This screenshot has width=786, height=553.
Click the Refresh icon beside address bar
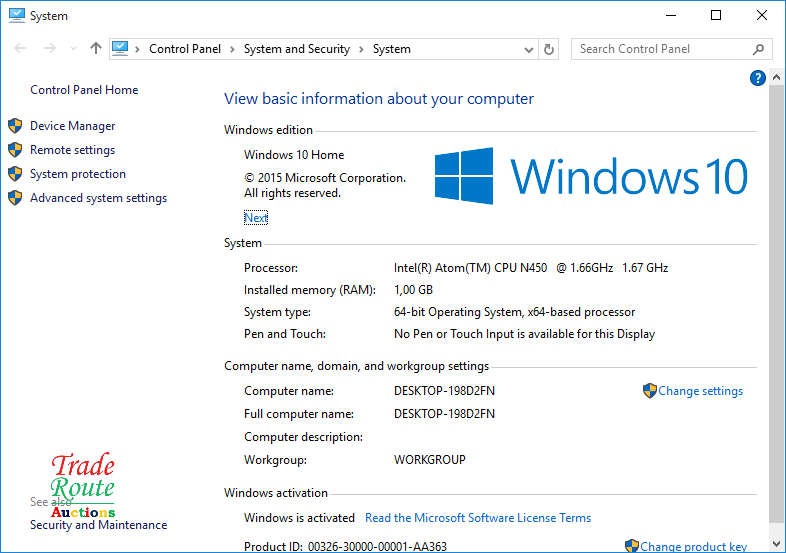pyautogui.click(x=549, y=49)
